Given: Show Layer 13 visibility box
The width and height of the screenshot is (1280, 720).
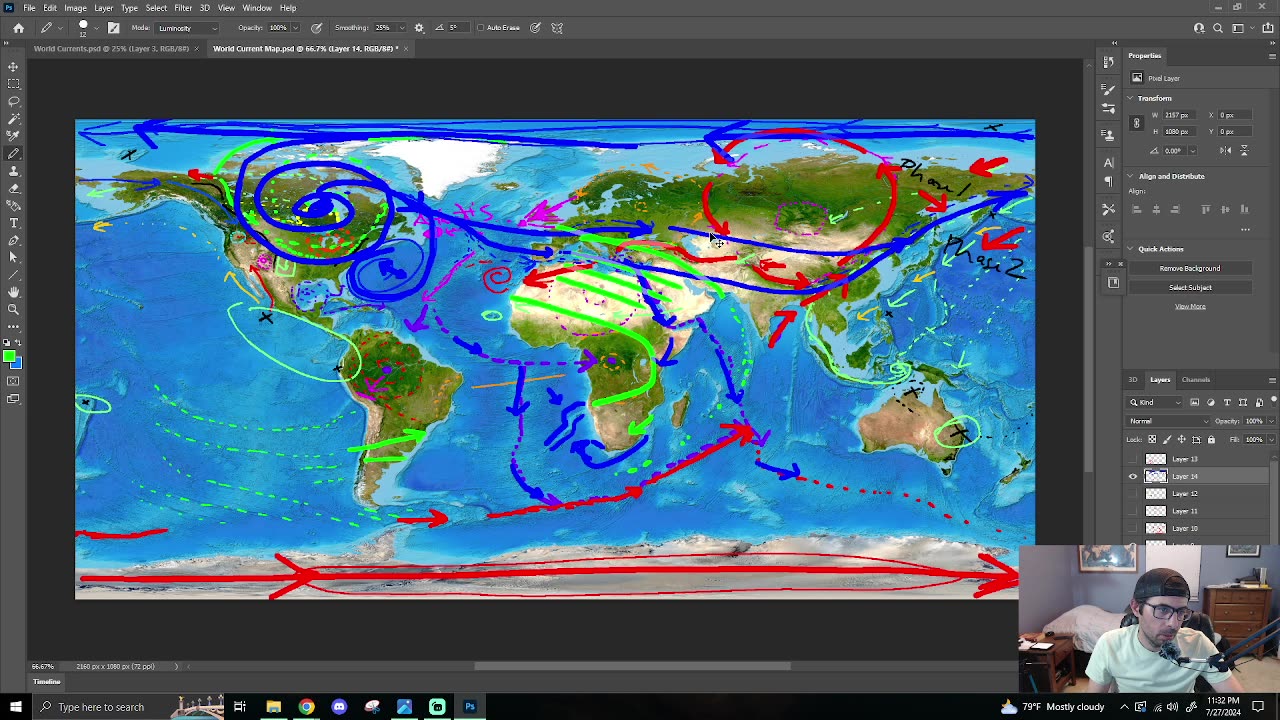Looking at the screenshot, I should pos(1133,459).
